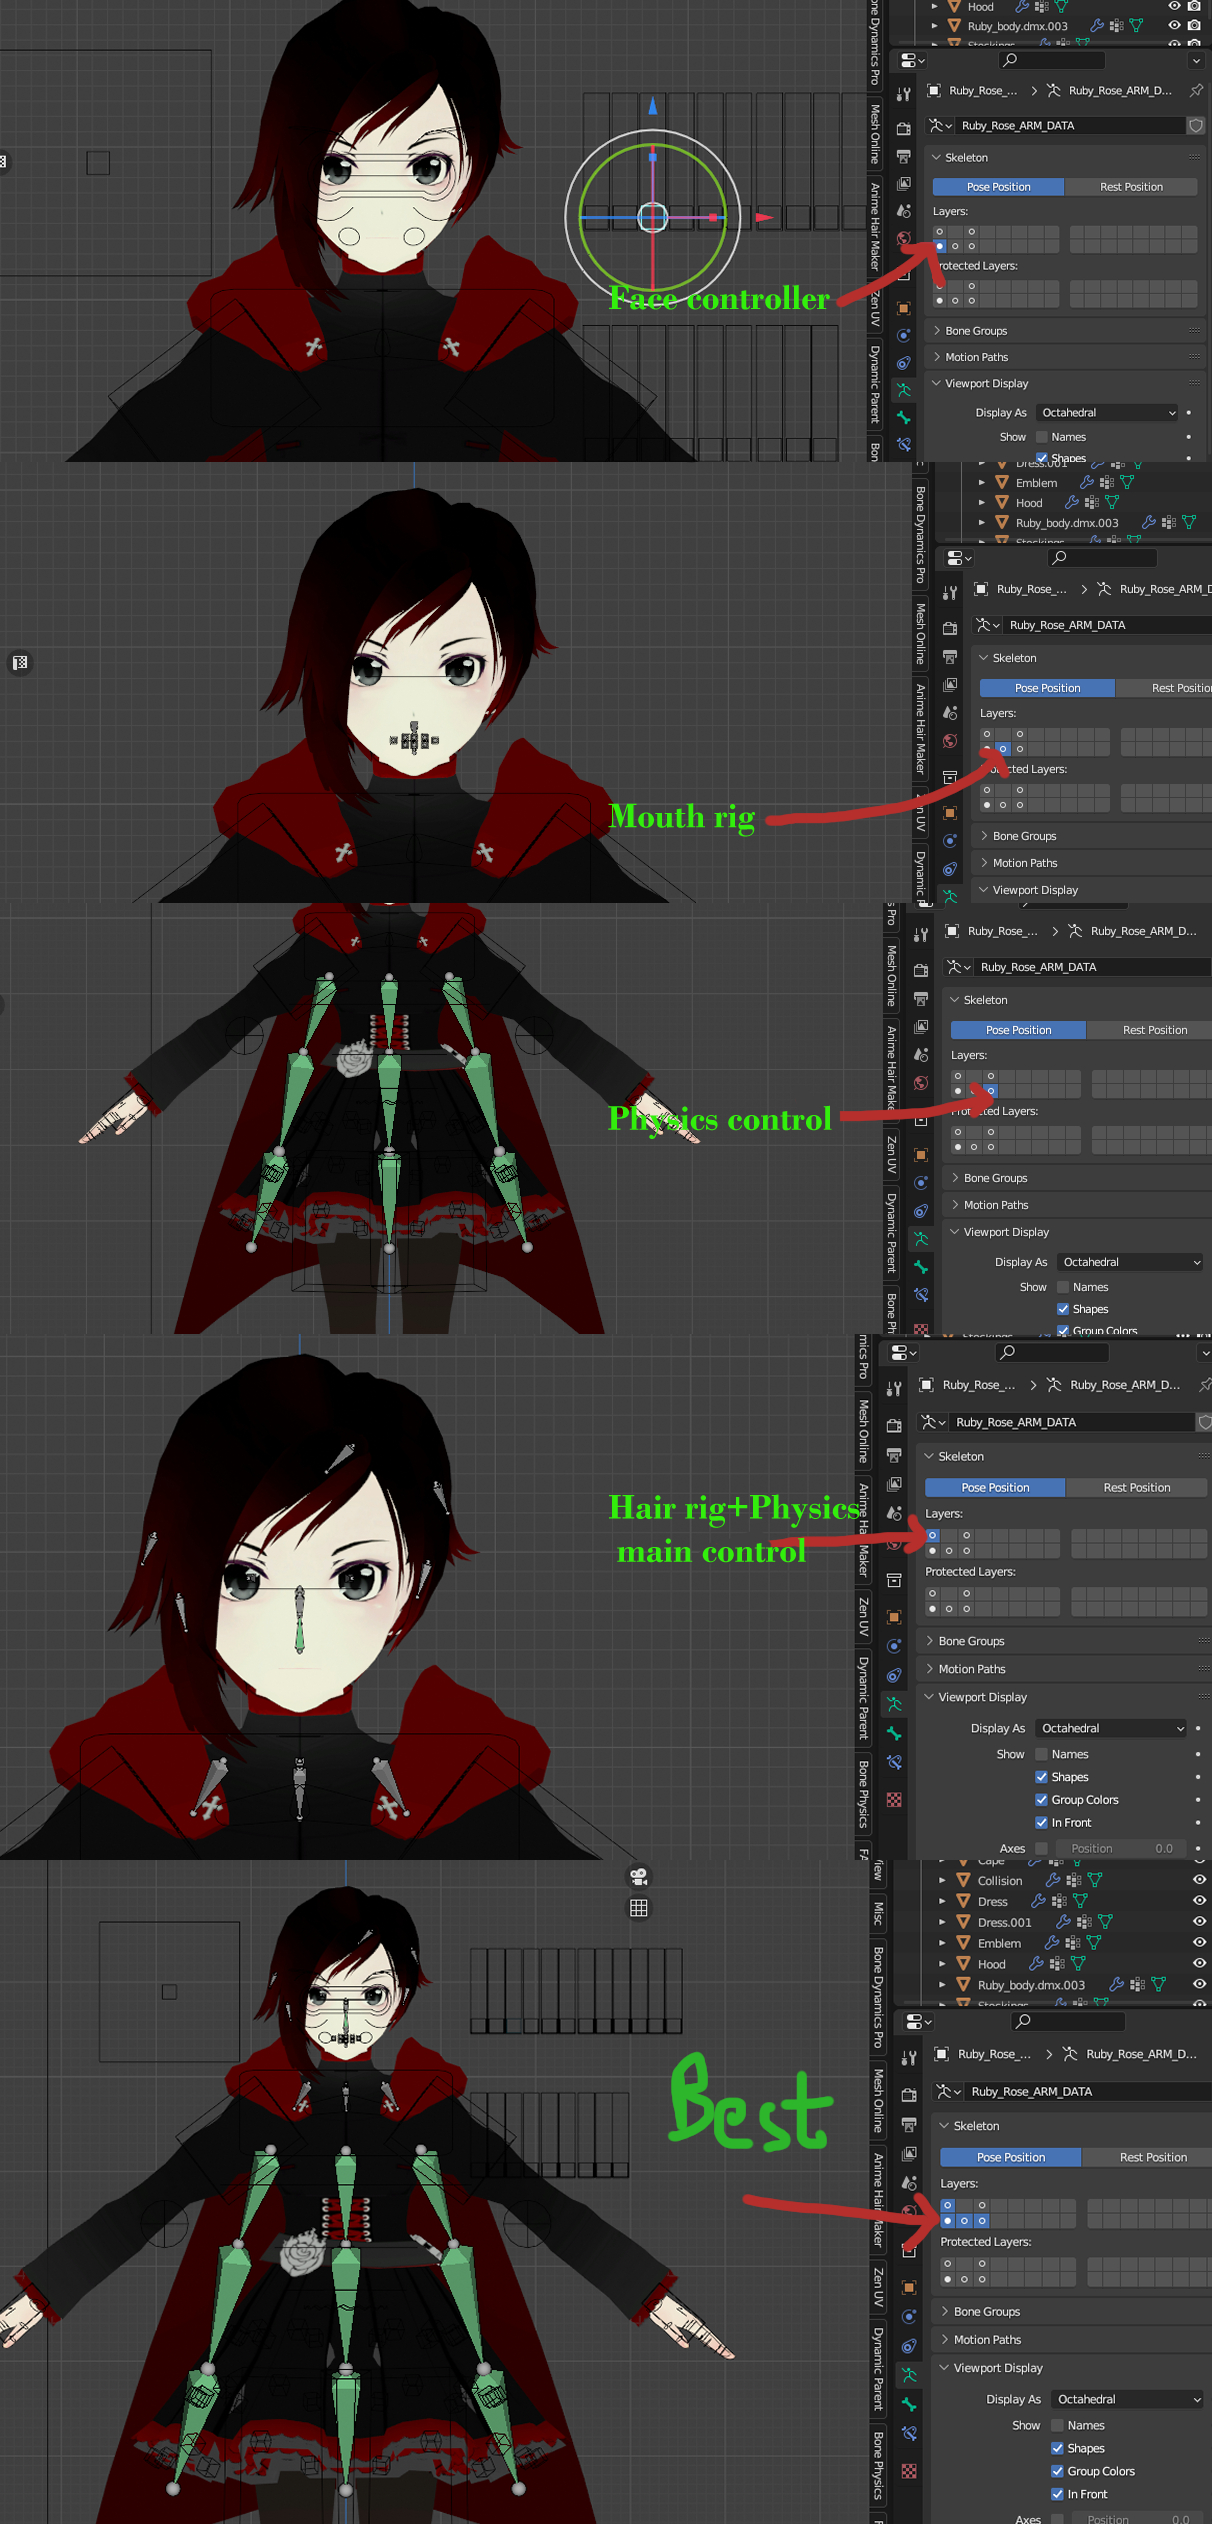Click modifier wrench icon on Collision row

coord(1053,1880)
